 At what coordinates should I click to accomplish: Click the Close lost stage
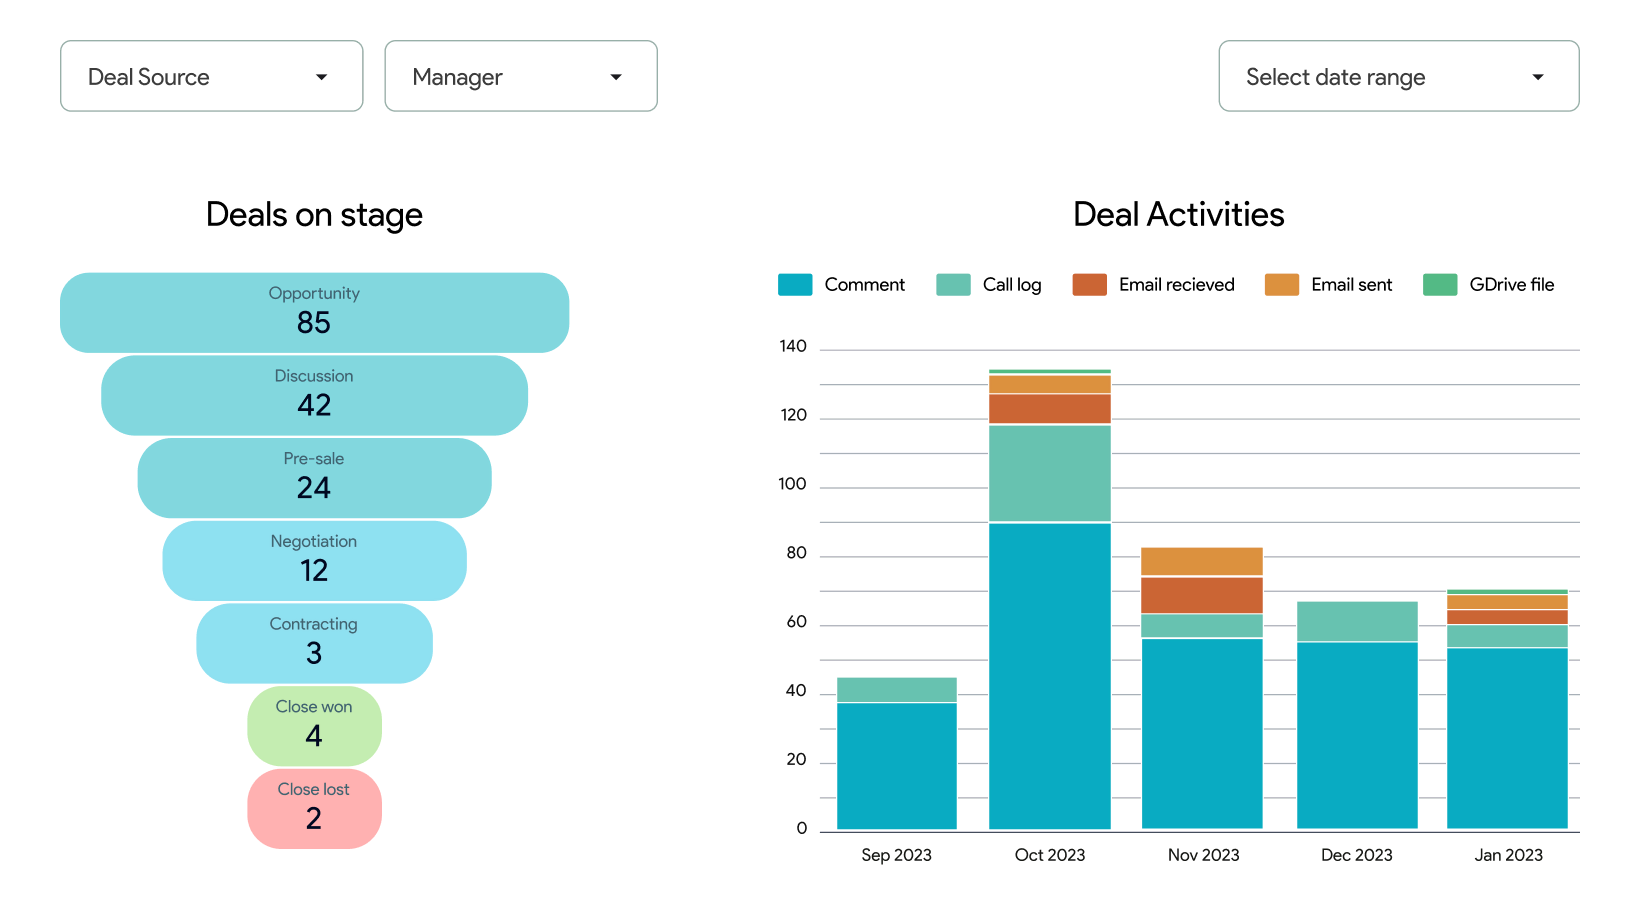tap(314, 808)
